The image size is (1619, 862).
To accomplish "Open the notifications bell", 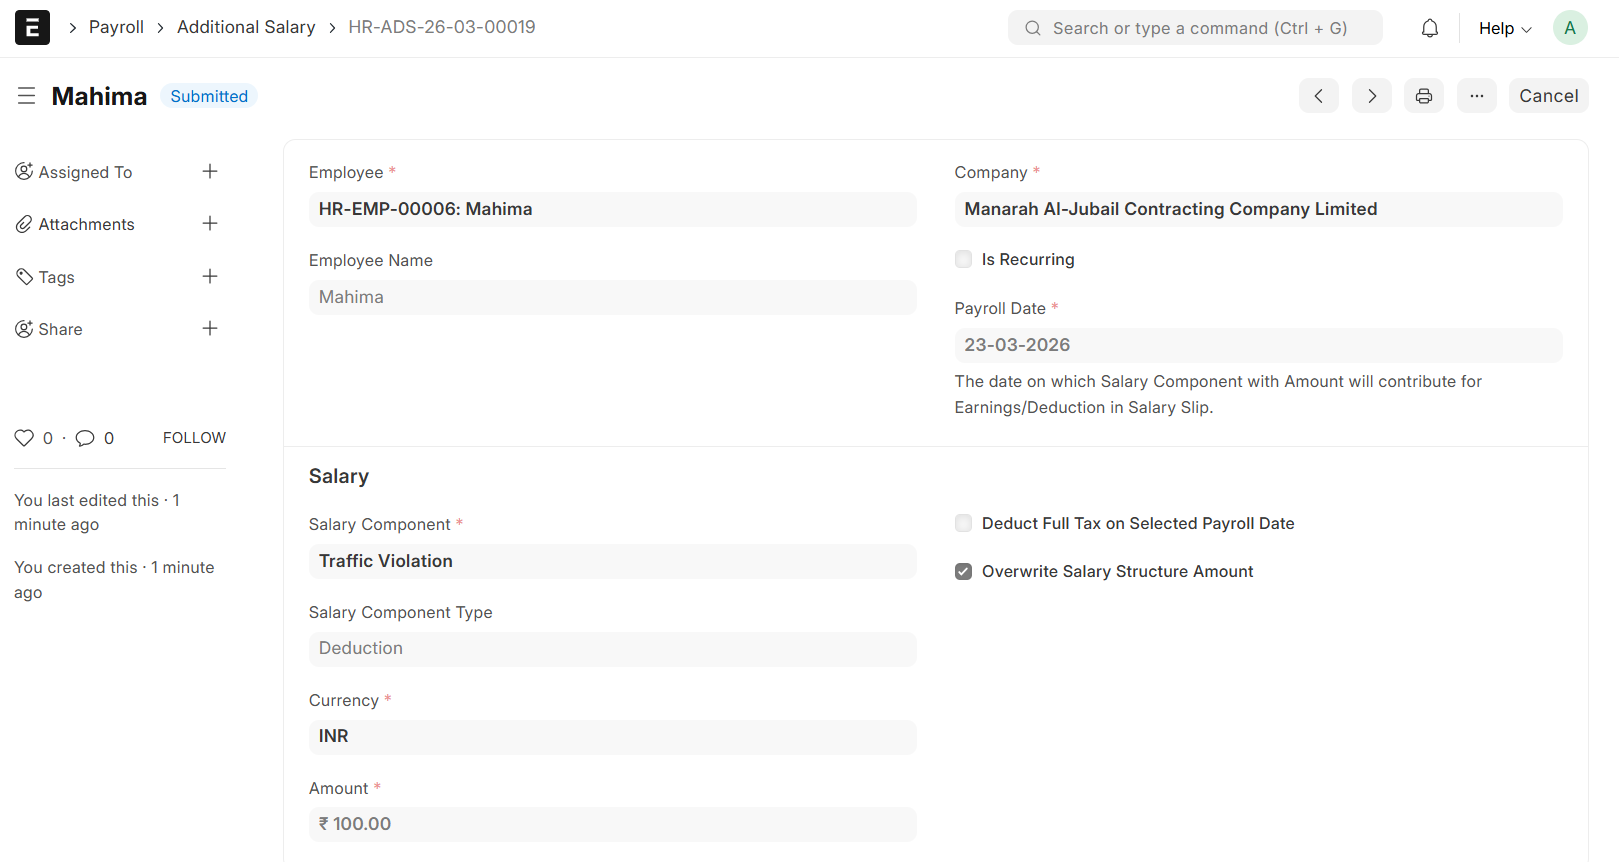I will [x=1429, y=28].
